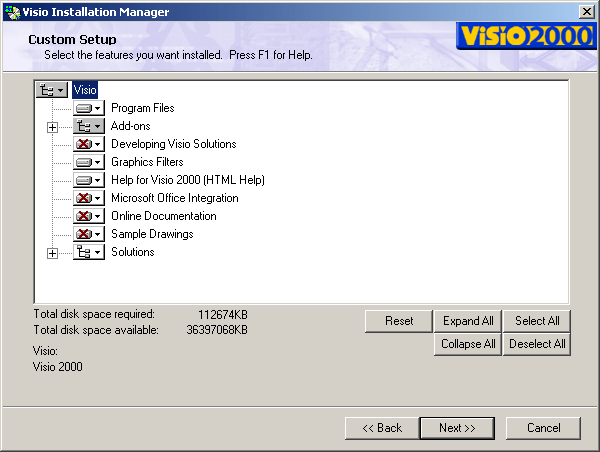Click the Visio Installation Manager title icon
Image resolution: width=600 pixels, height=452 pixels.
click(x=13, y=12)
